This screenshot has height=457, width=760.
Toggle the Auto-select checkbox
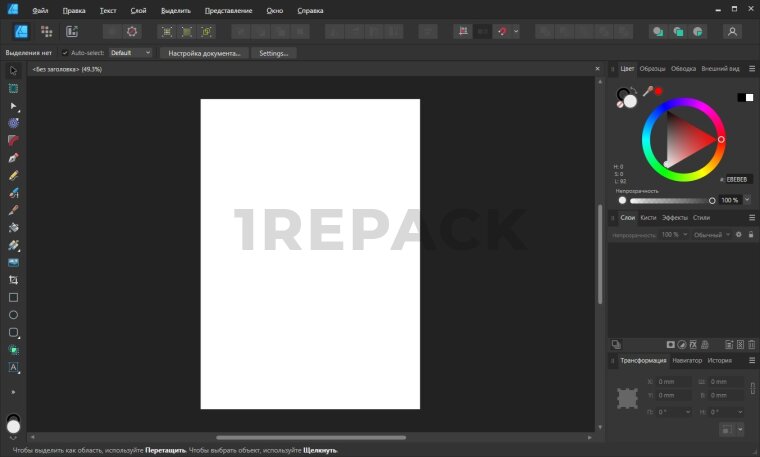[65, 52]
